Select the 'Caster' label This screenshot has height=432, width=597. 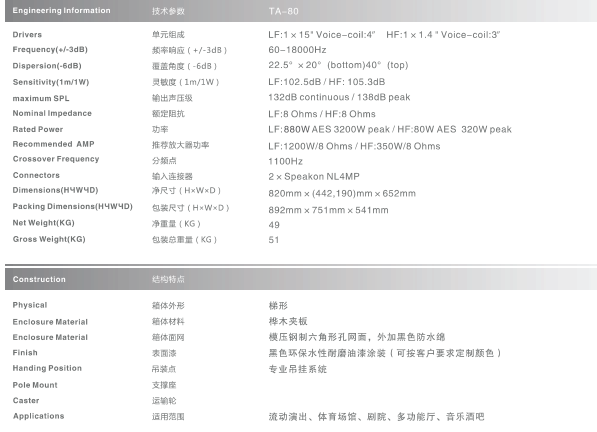(26, 401)
